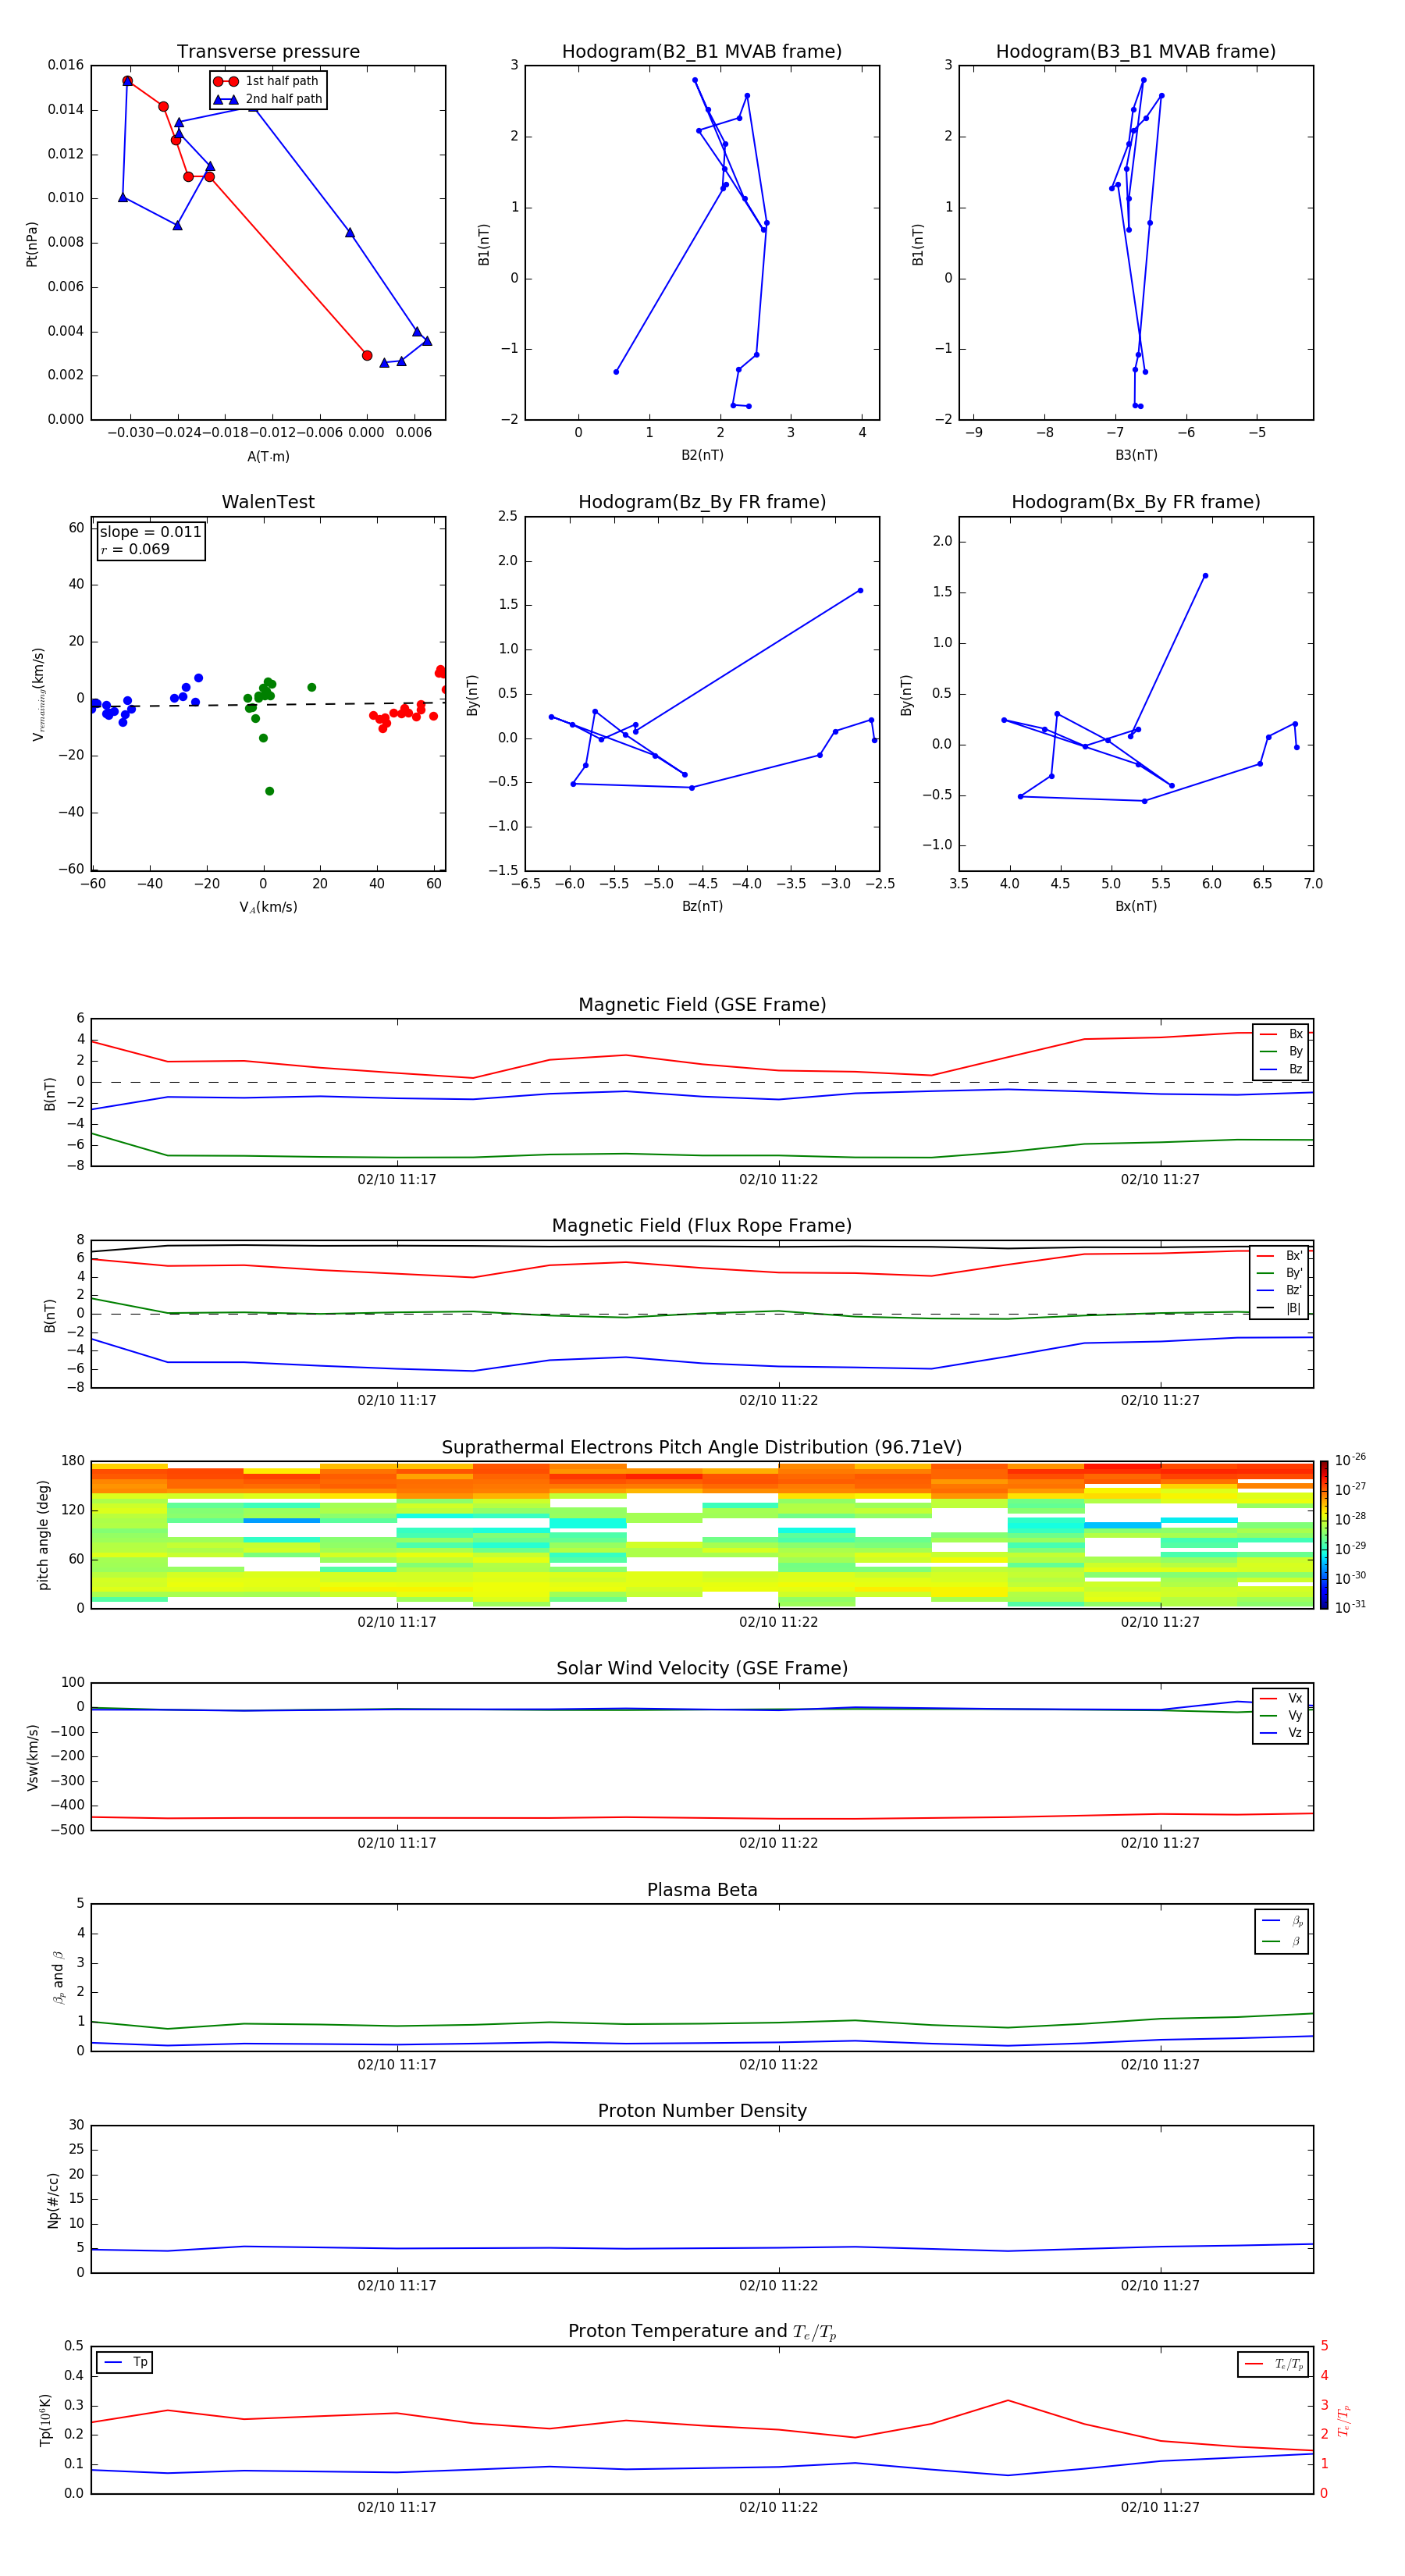1405x2576 pixels.
Task: Click the '2nd half path' legend entry
Action: point(268,99)
